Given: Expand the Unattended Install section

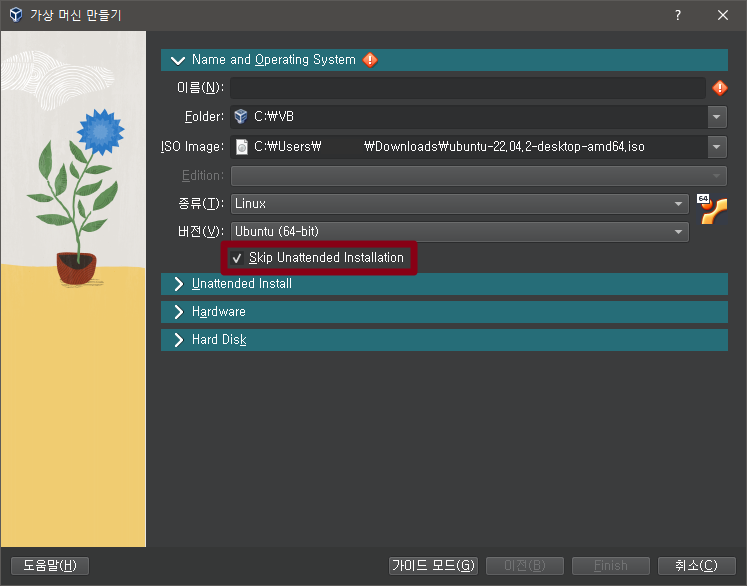Looking at the screenshot, I should tap(179, 284).
